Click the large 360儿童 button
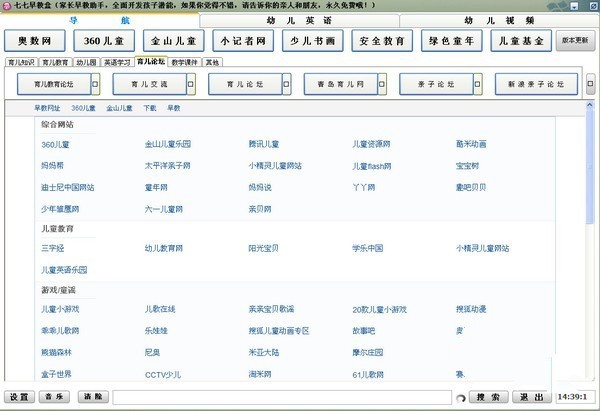Image resolution: width=600 pixels, height=411 pixels. coord(104,41)
